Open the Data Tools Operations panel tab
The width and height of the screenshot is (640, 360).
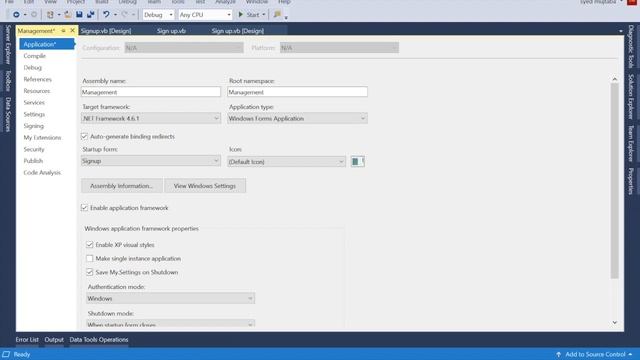pyautogui.click(x=99, y=340)
